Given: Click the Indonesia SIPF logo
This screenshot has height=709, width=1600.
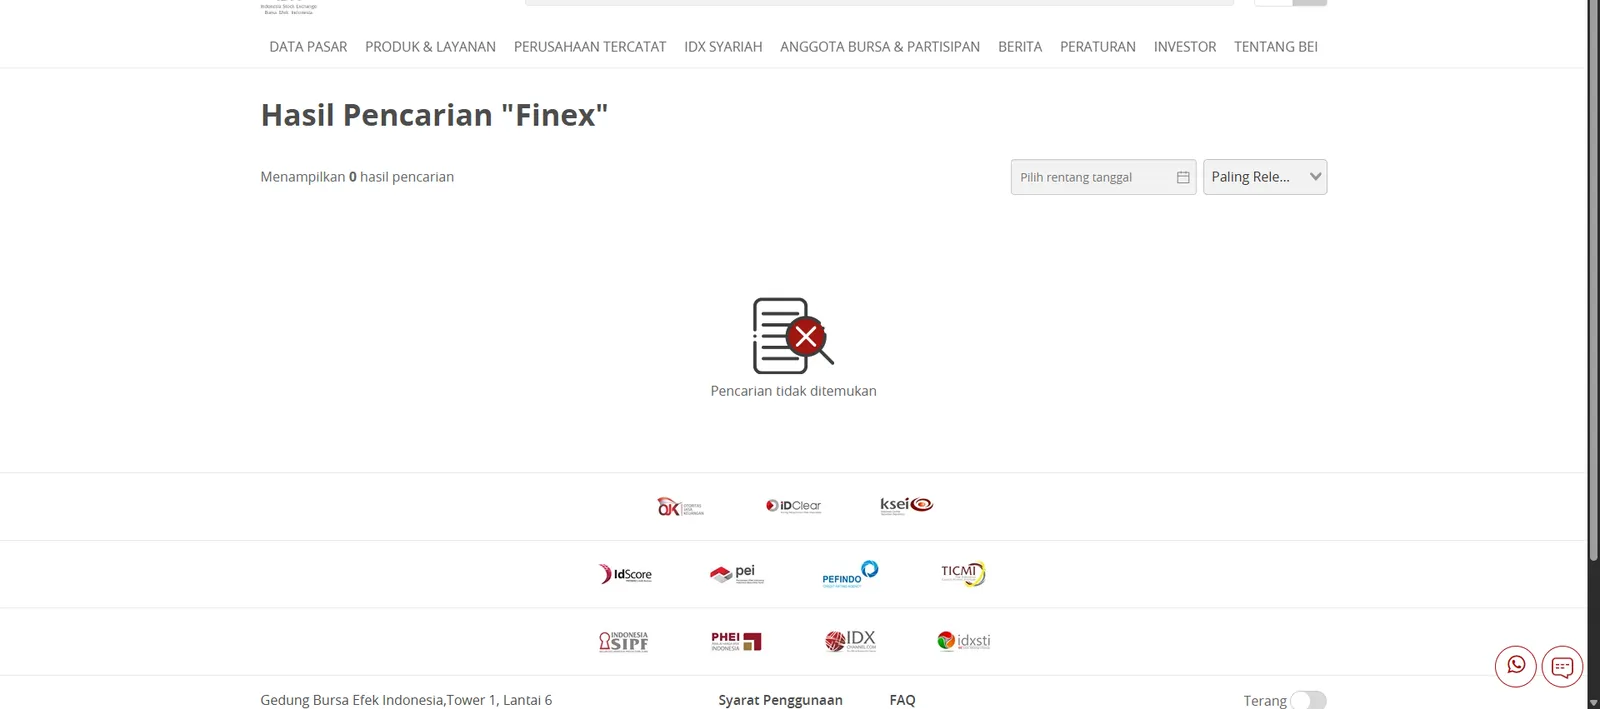Looking at the screenshot, I should coord(624,641).
